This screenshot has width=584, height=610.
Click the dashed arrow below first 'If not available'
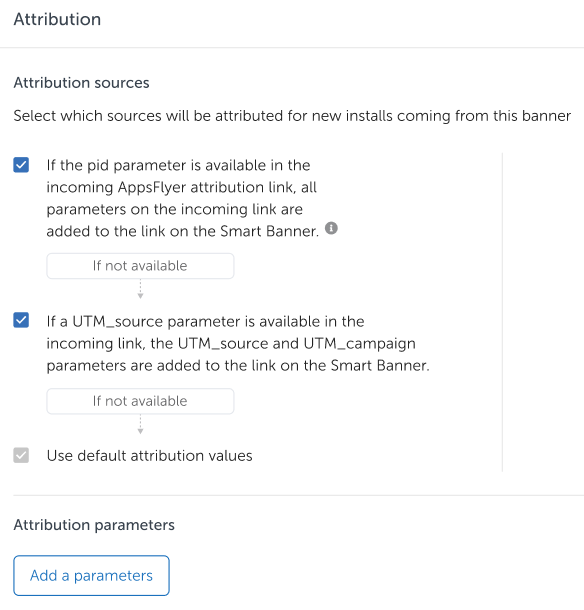pyautogui.click(x=140, y=289)
